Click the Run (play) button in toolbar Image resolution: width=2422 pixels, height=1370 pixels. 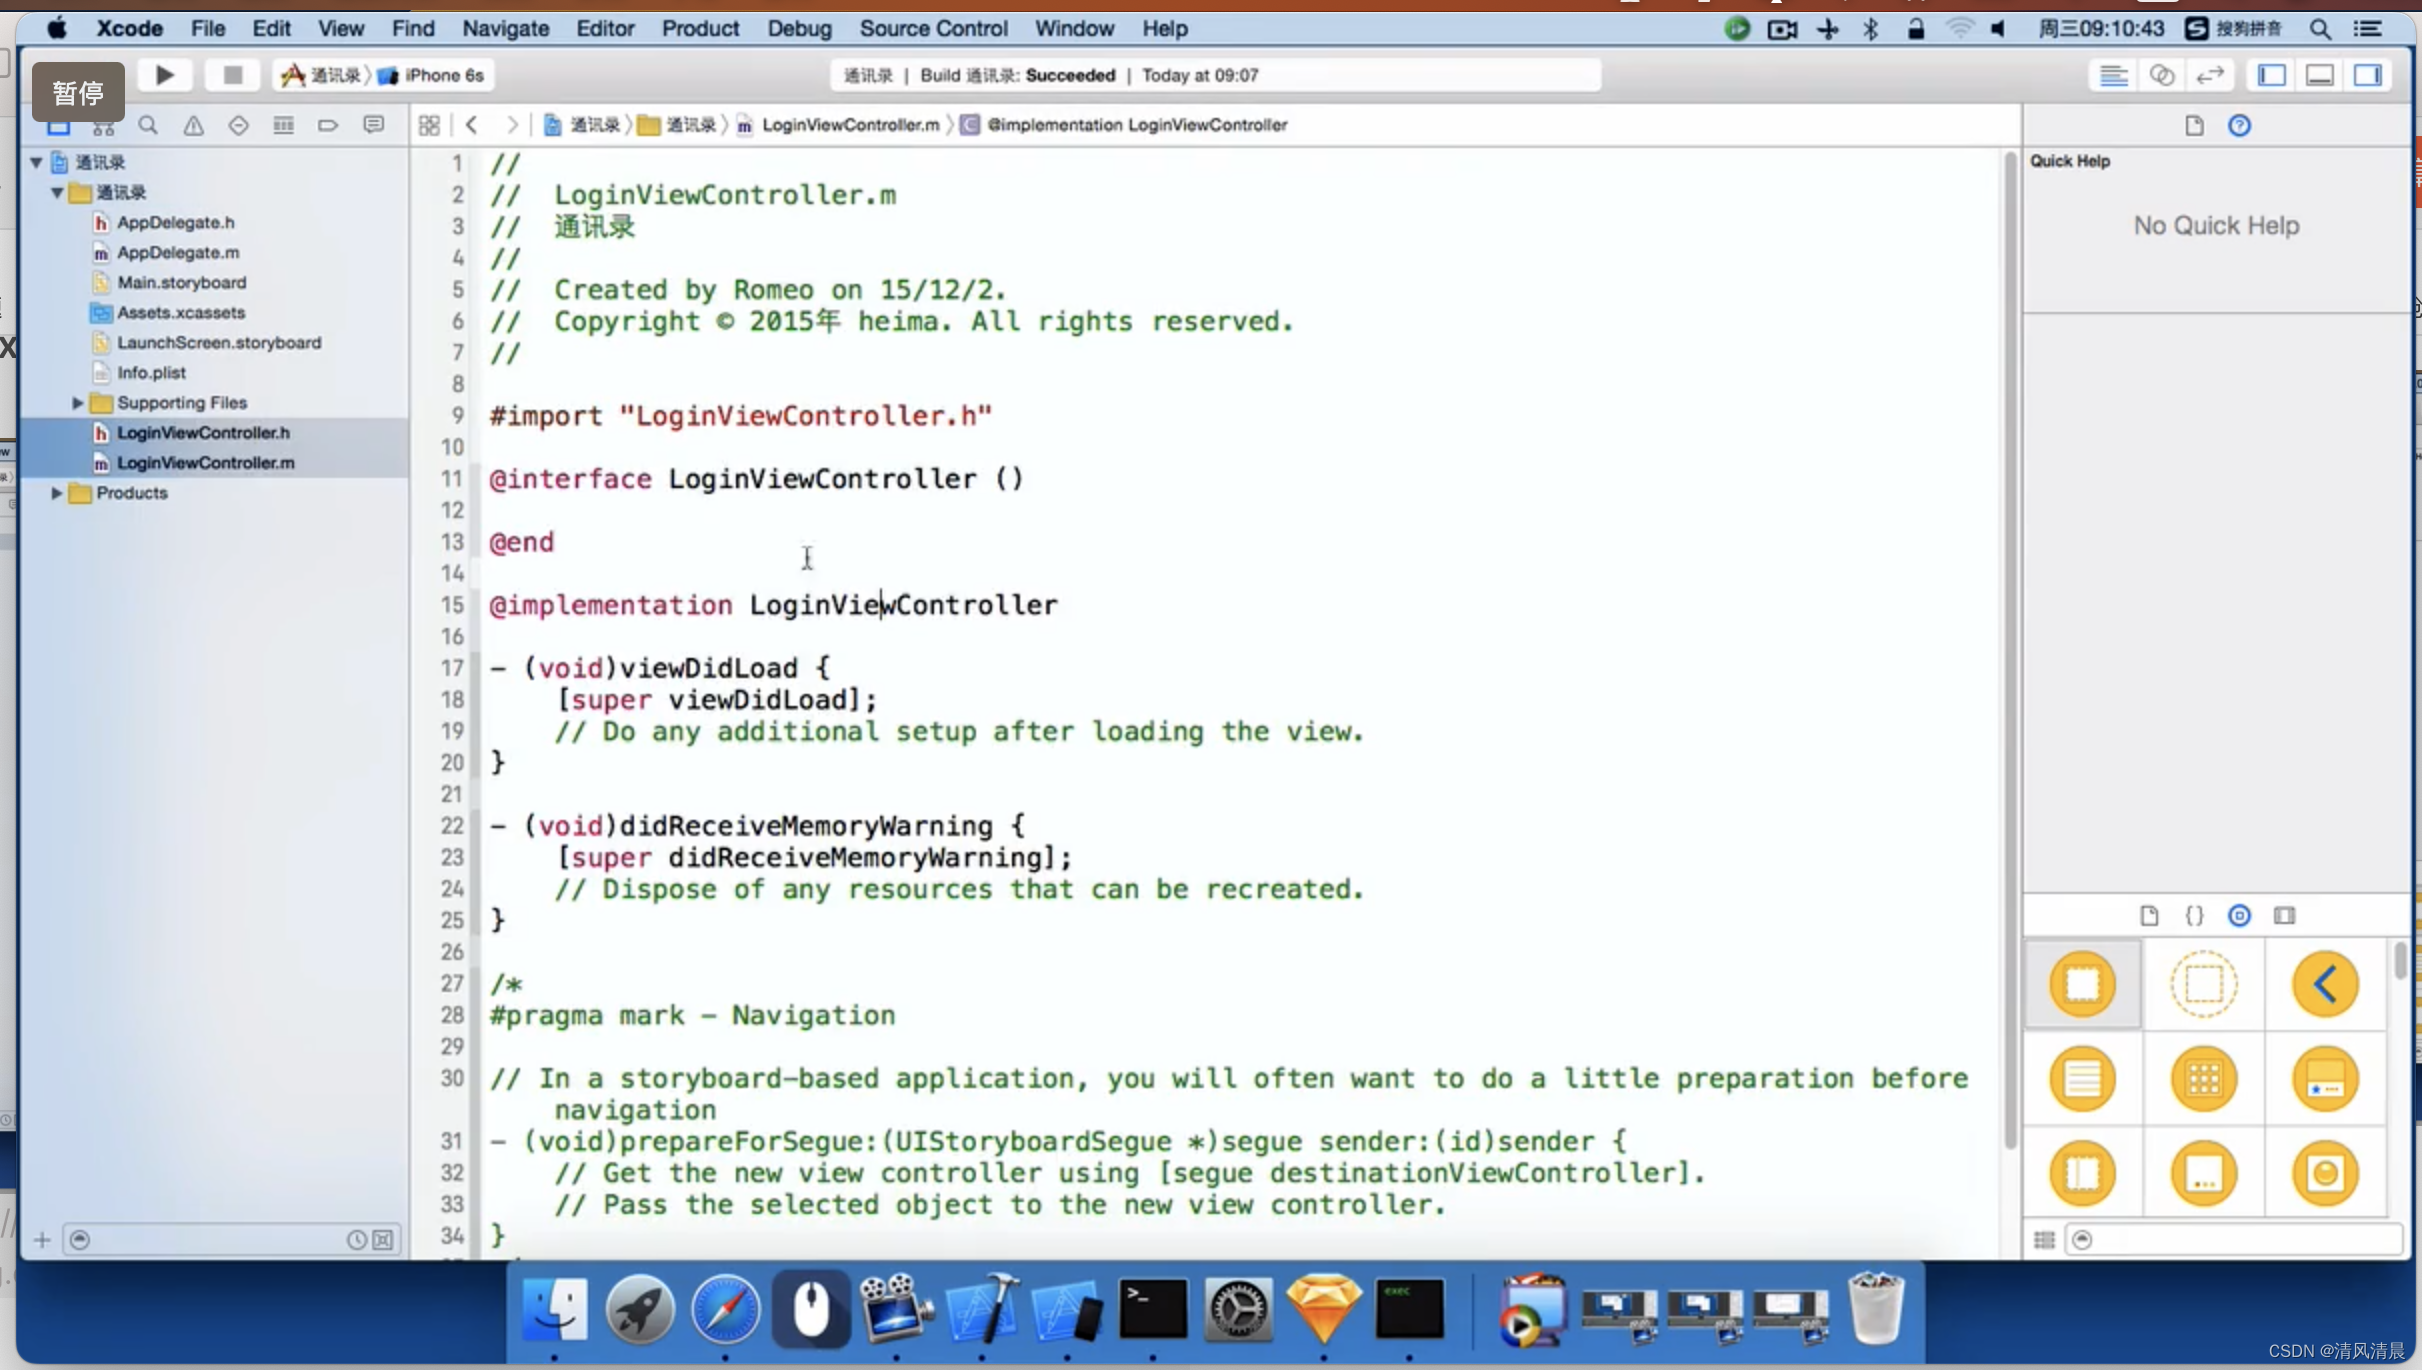[x=163, y=73]
